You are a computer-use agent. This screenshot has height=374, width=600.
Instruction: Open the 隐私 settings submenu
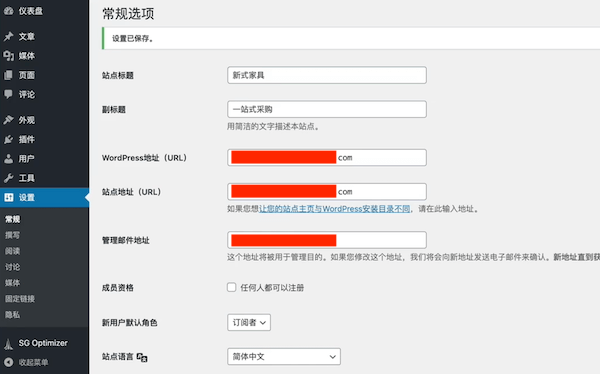point(12,315)
